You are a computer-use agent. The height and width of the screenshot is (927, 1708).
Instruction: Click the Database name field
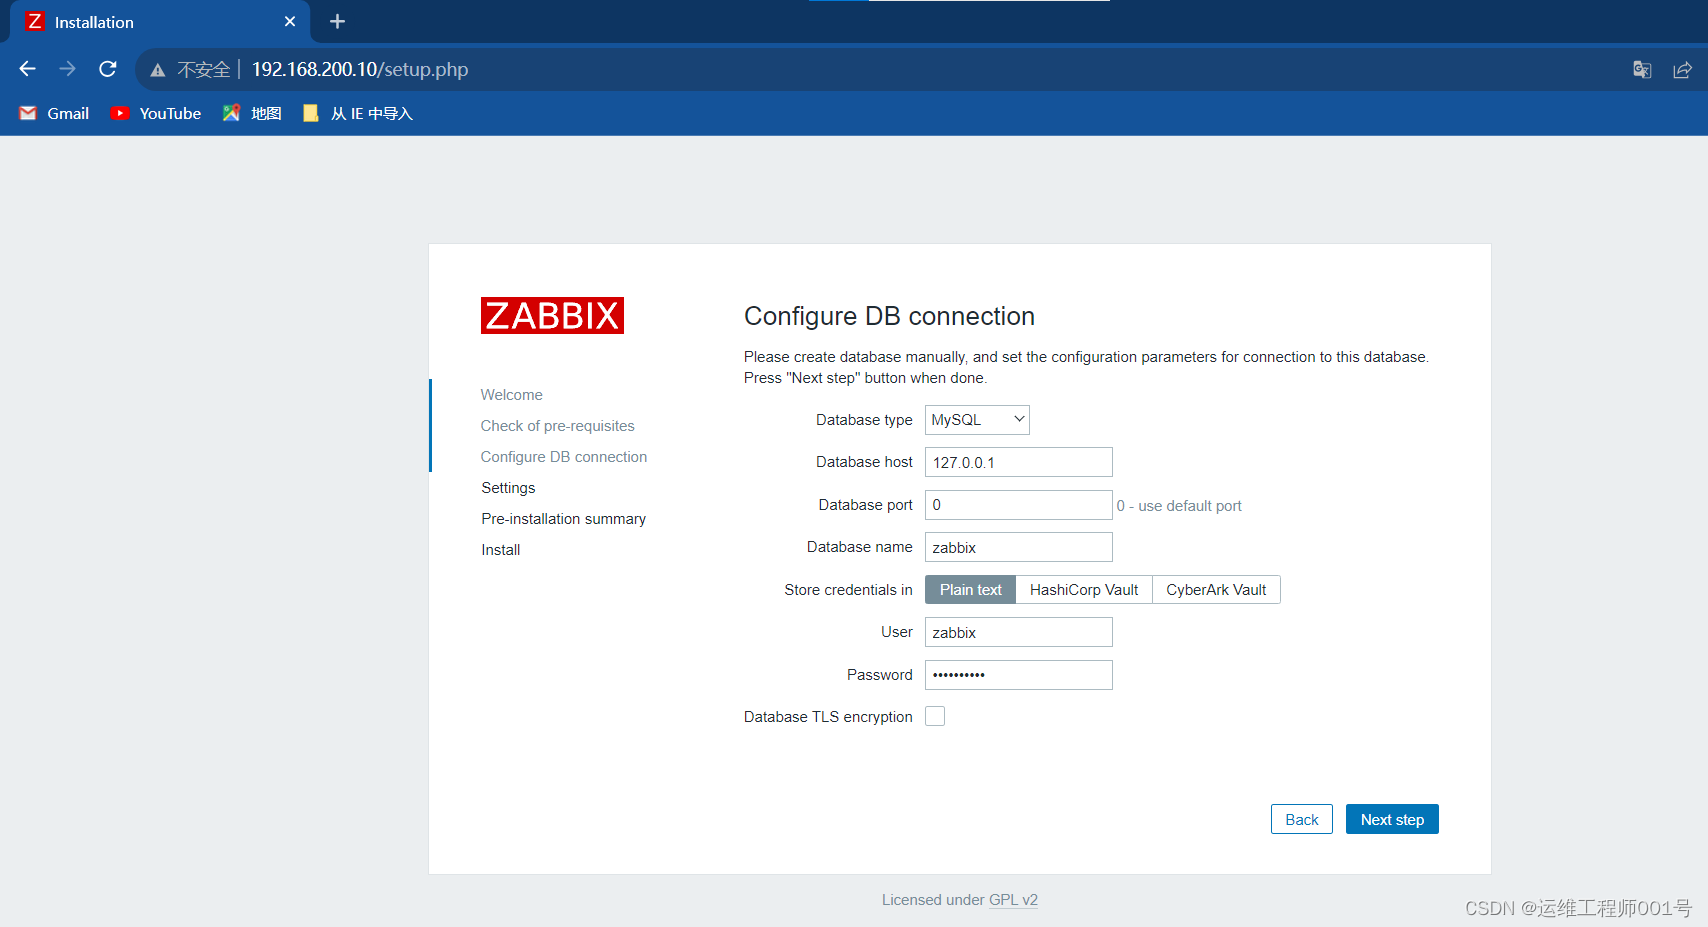click(x=1018, y=547)
